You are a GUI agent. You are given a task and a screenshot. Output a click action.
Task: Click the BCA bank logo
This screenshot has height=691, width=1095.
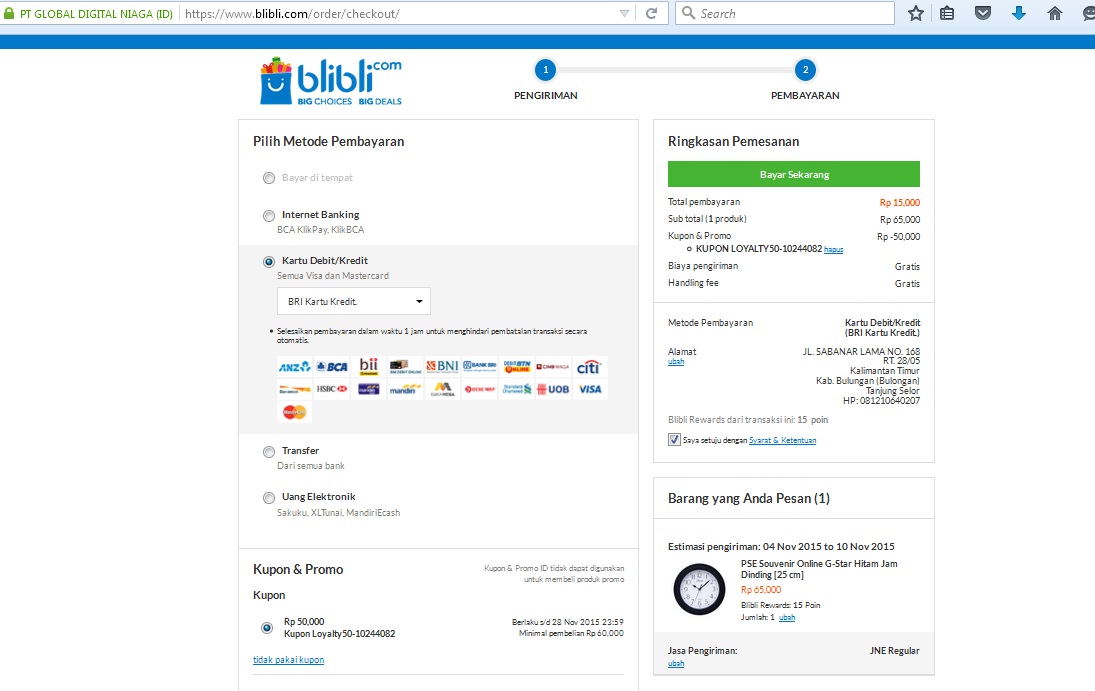[x=332, y=367]
